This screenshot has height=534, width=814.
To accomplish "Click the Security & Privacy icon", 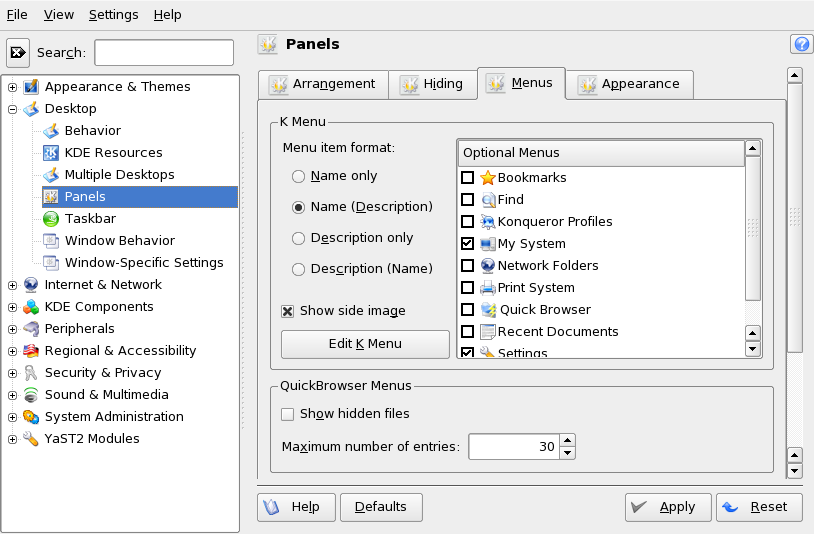I will [31, 372].
